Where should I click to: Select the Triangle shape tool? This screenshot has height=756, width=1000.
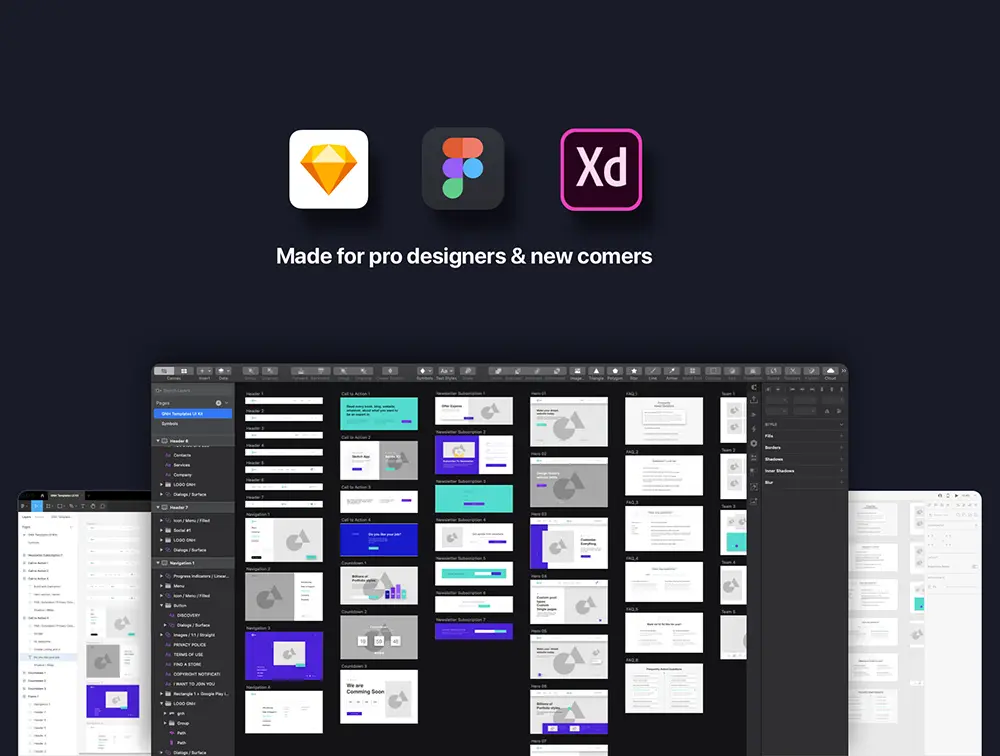(596, 372)
